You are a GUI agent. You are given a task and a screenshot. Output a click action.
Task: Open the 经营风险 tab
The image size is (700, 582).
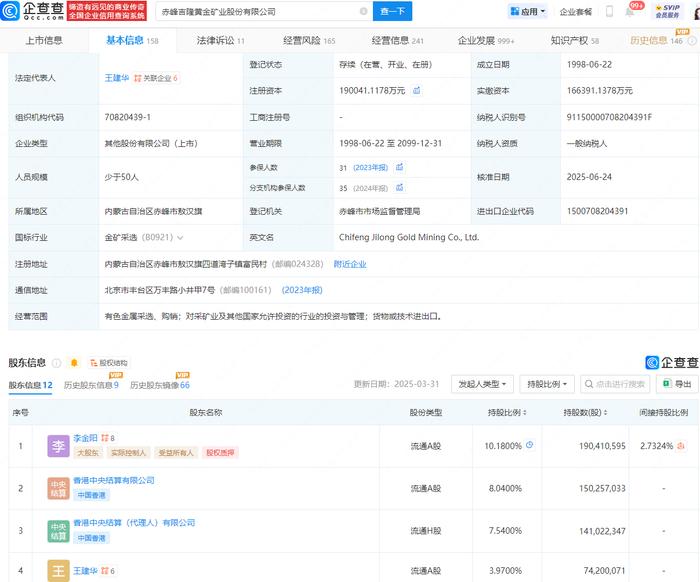[309, 41]
